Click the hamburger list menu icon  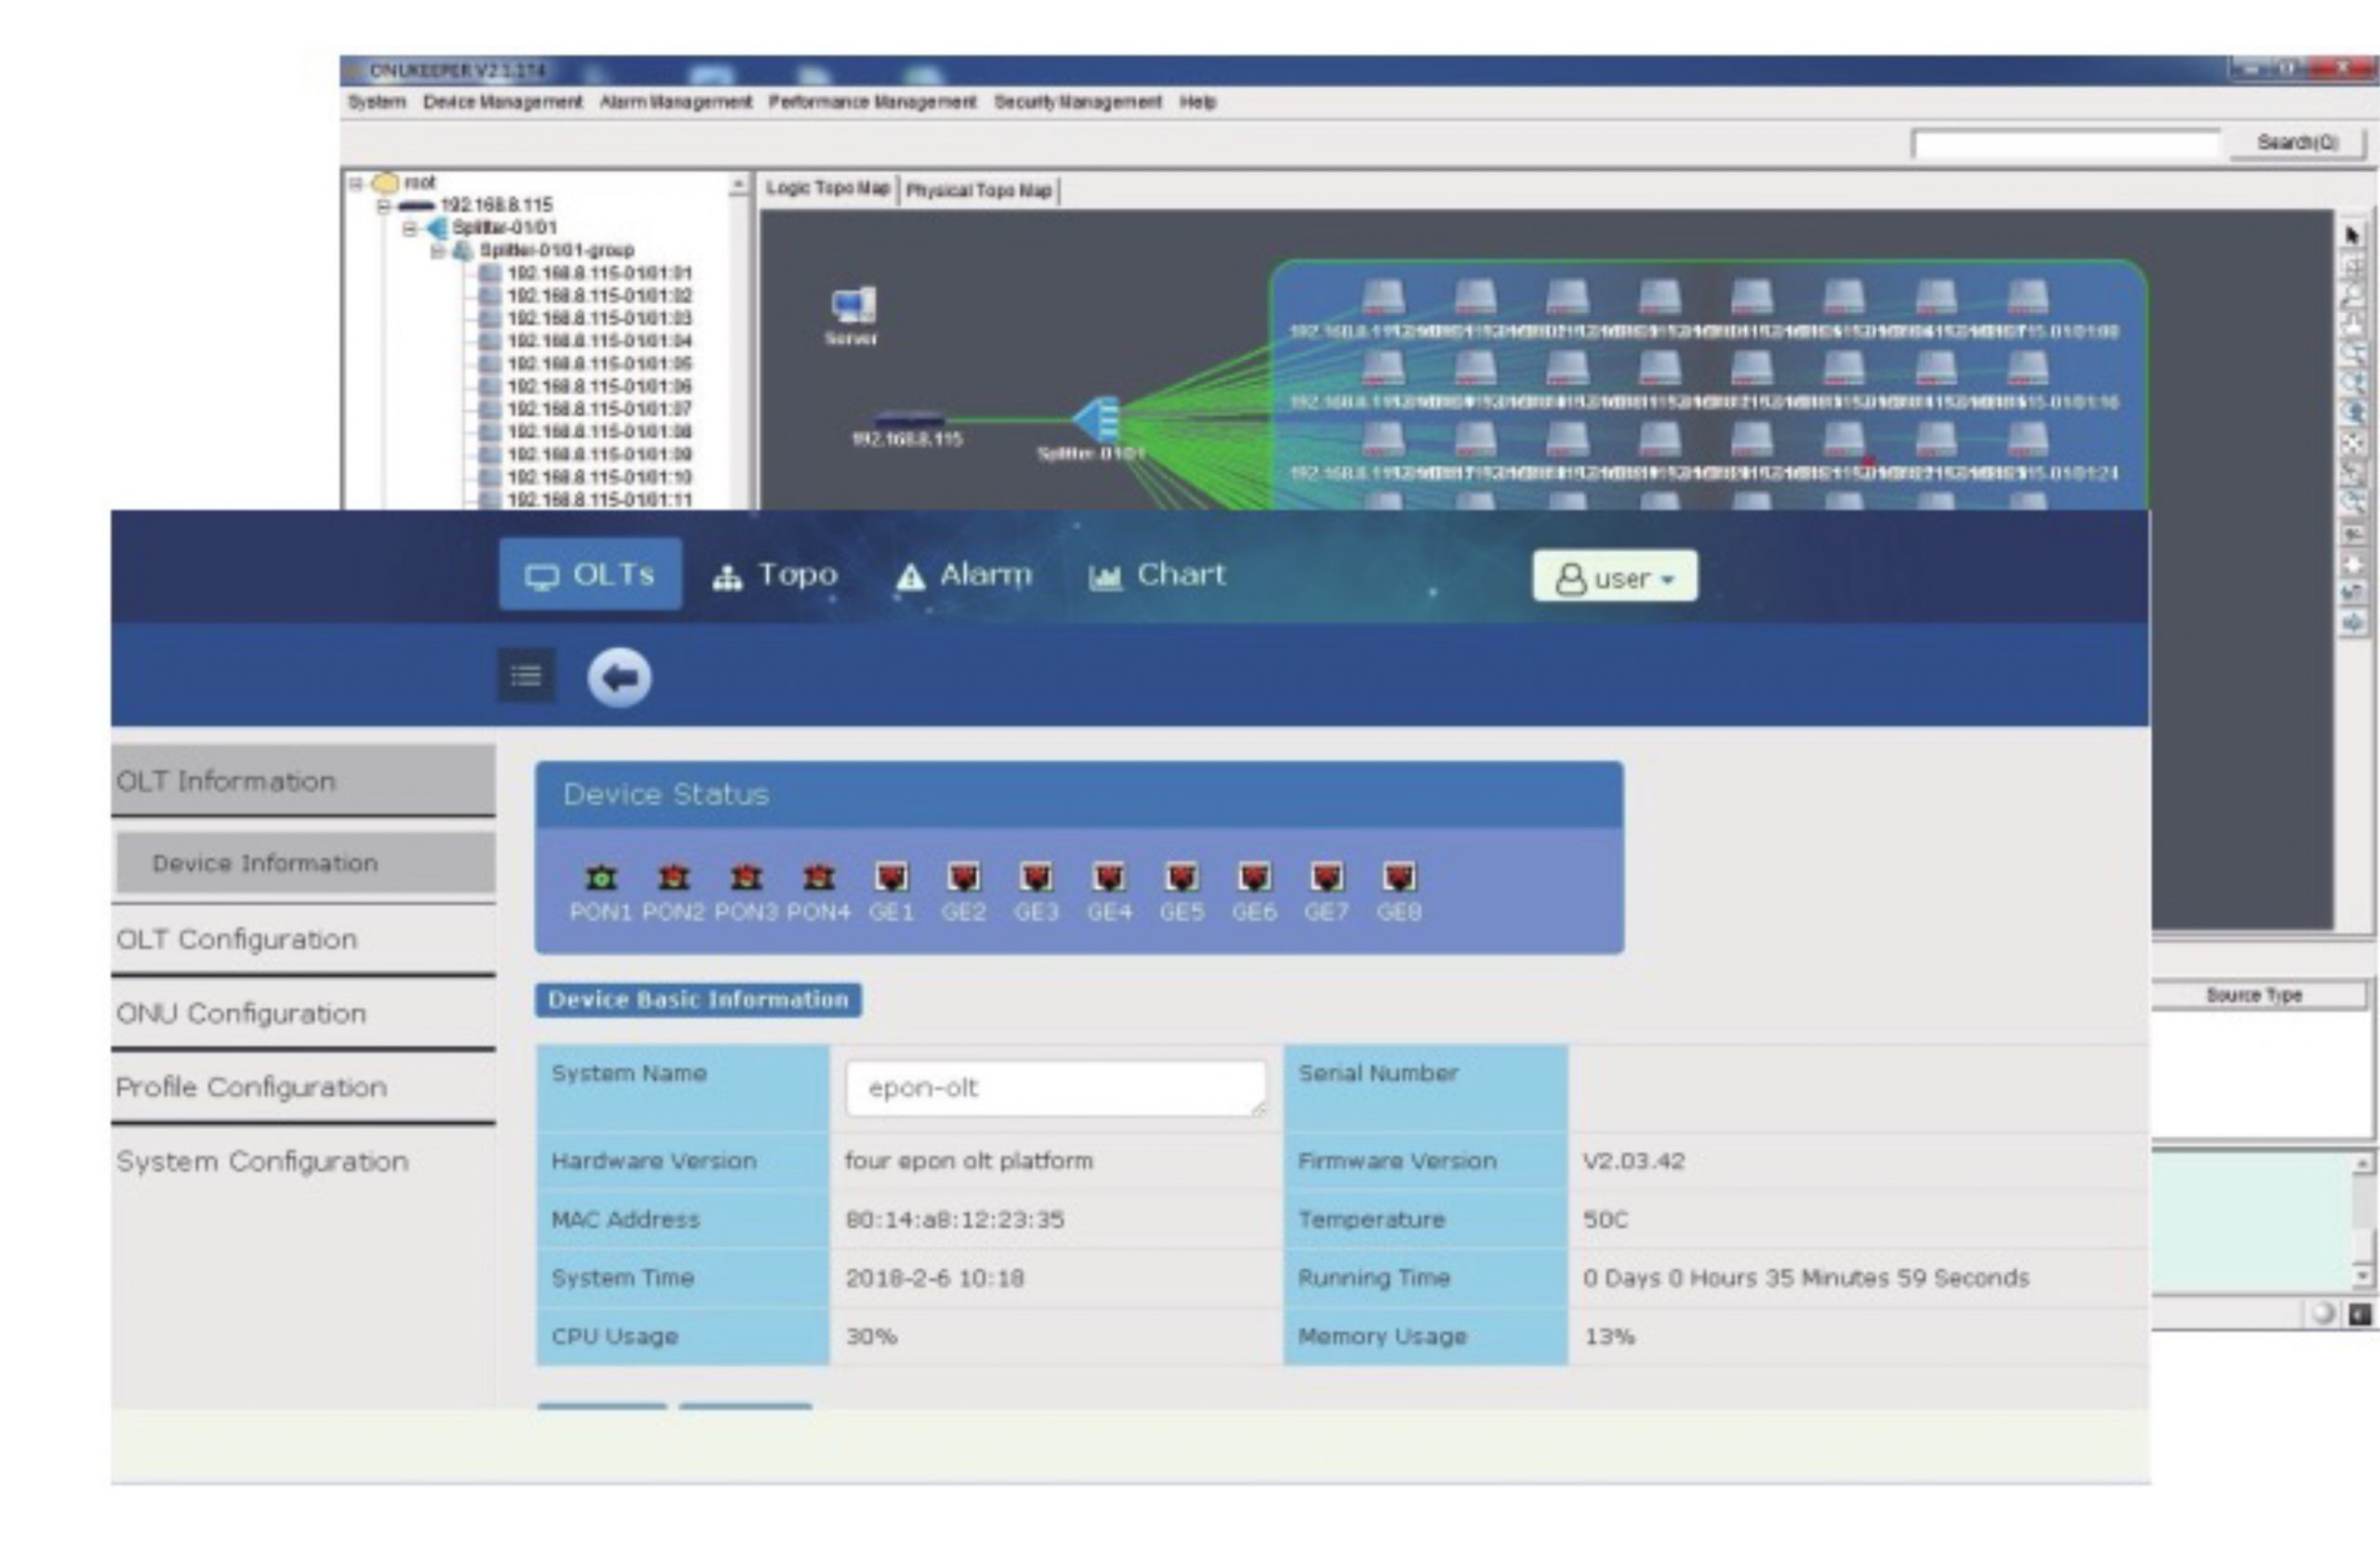click(526, 676)
